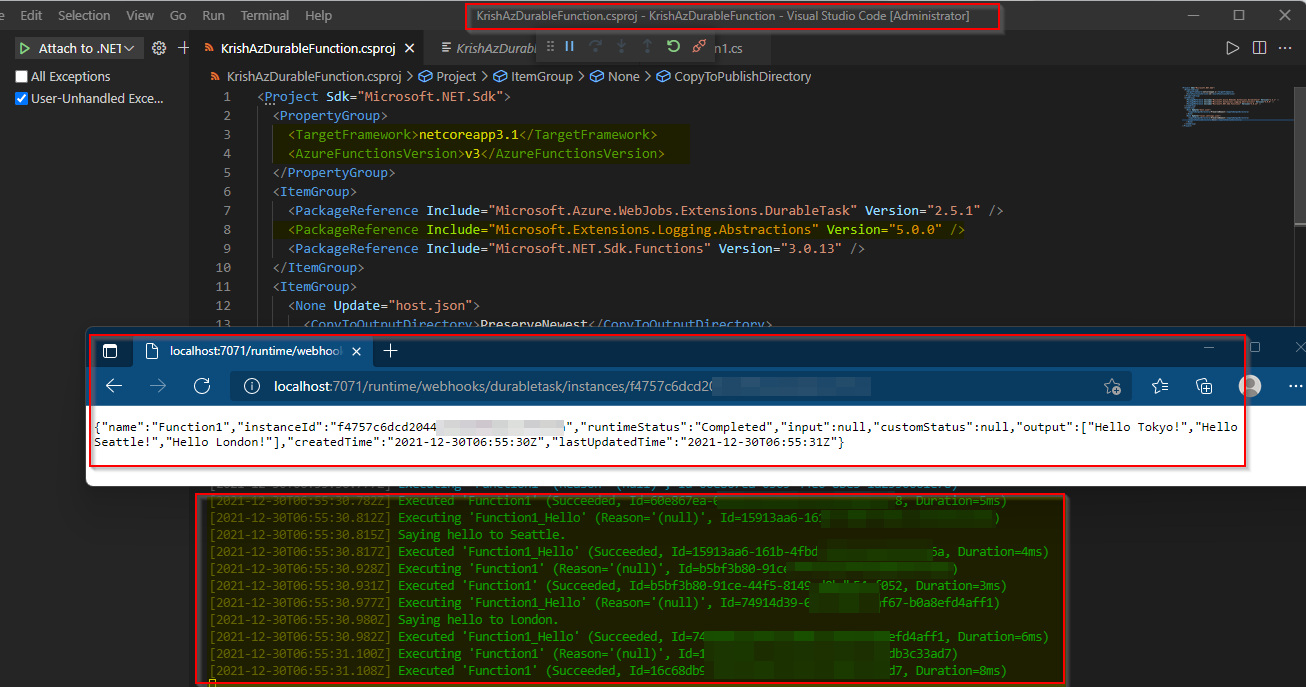
Task: Open the Terminal menu
Action: (264, 15)
